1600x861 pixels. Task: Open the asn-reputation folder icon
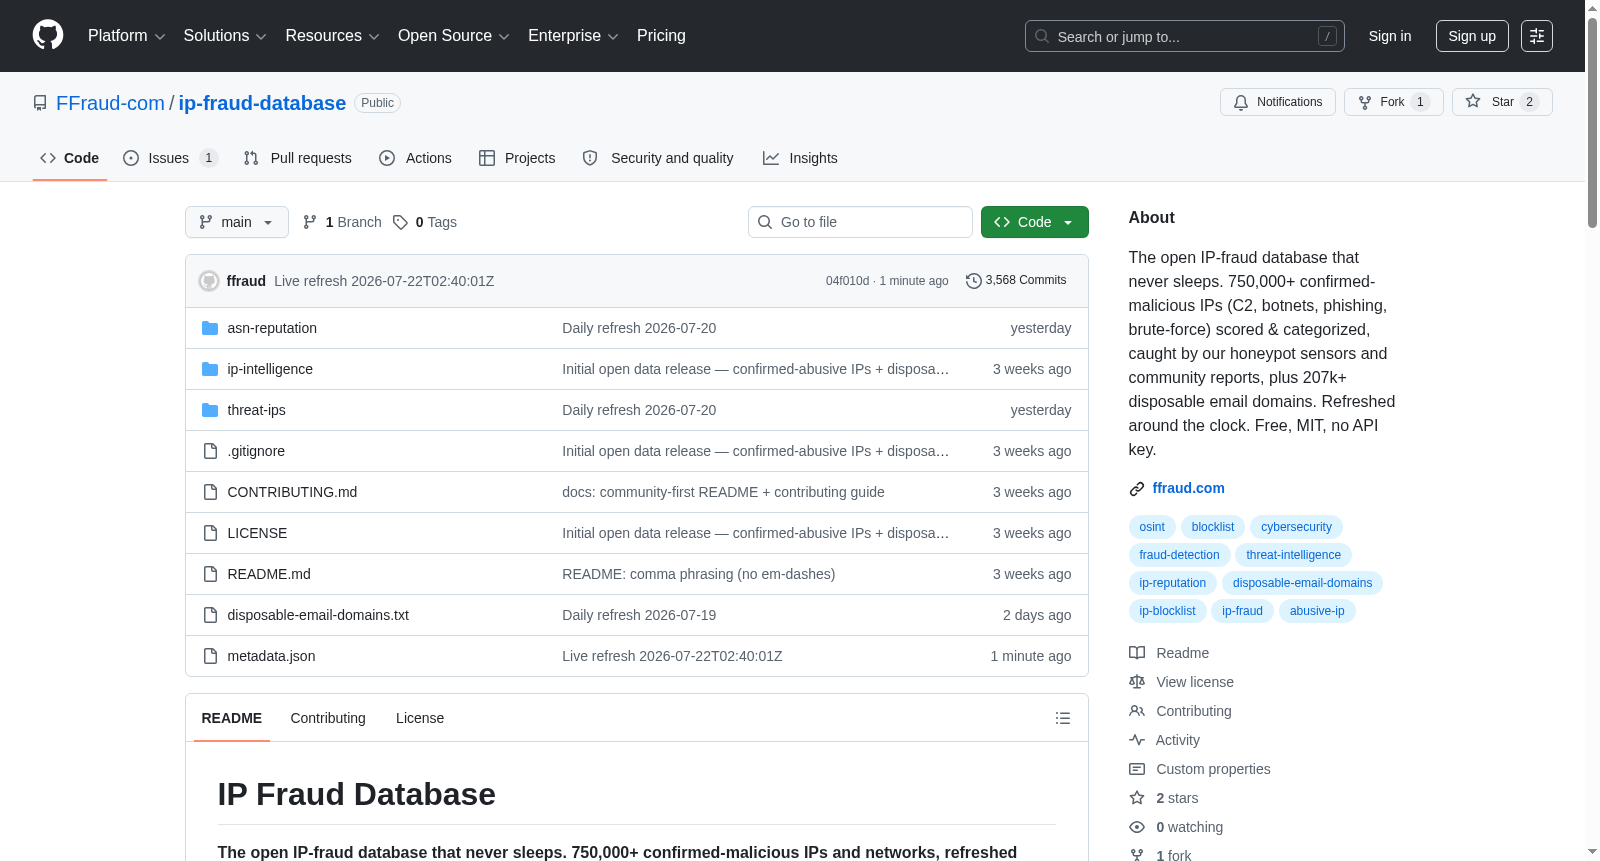pyautogui.click(x=210, y=328)
